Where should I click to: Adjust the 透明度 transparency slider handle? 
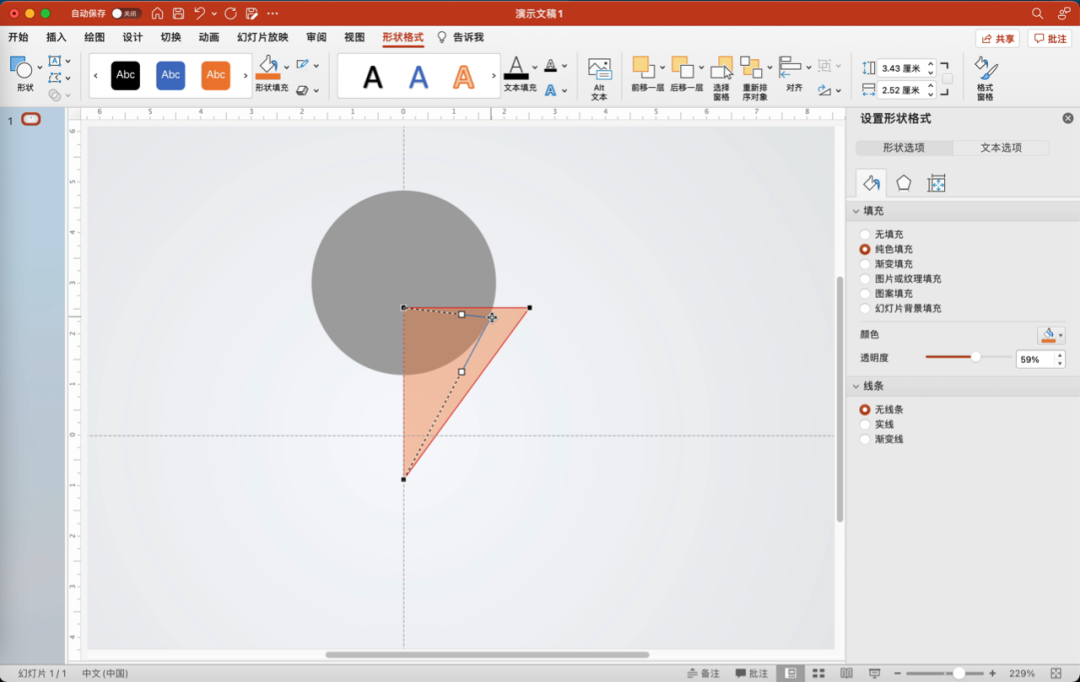pos(975,357)
